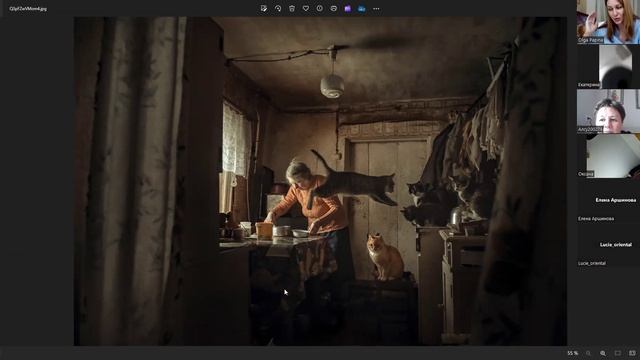Open the purple Clipchamp app icon
Image resolution: width=640 pixels, height=360 pixels.
click(348, 8)
